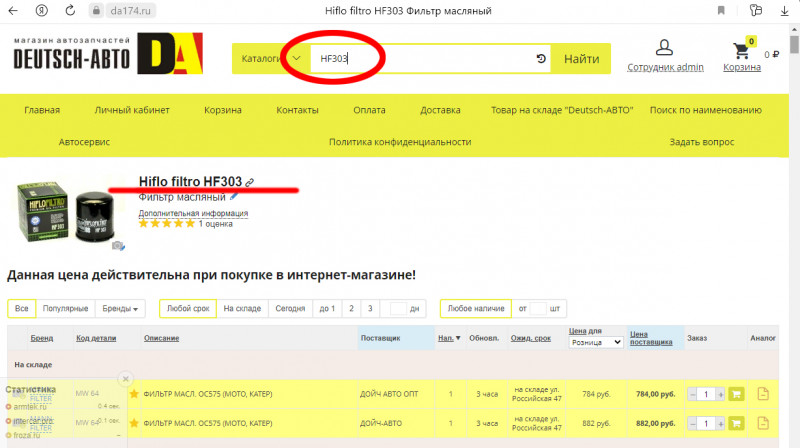This screenshot has width=800, height=448.
Task: Select the Популярные filter toggle
Action: pos(65,308)
